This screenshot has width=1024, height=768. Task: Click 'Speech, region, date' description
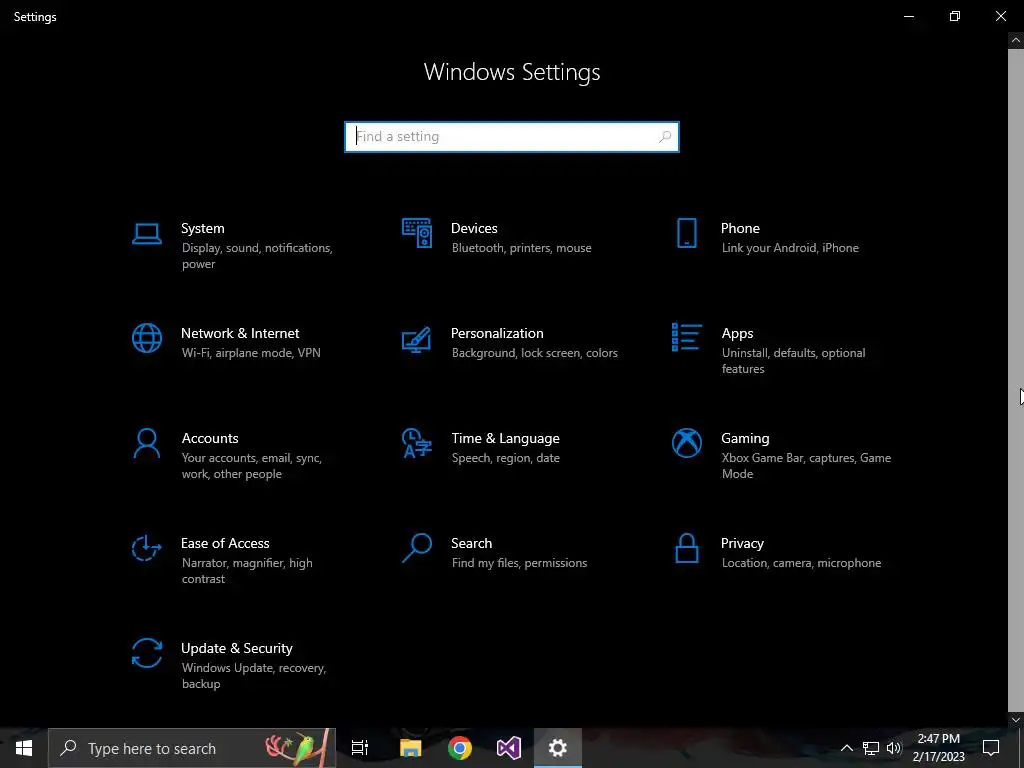pyautogui.click(x=505, y=458)
